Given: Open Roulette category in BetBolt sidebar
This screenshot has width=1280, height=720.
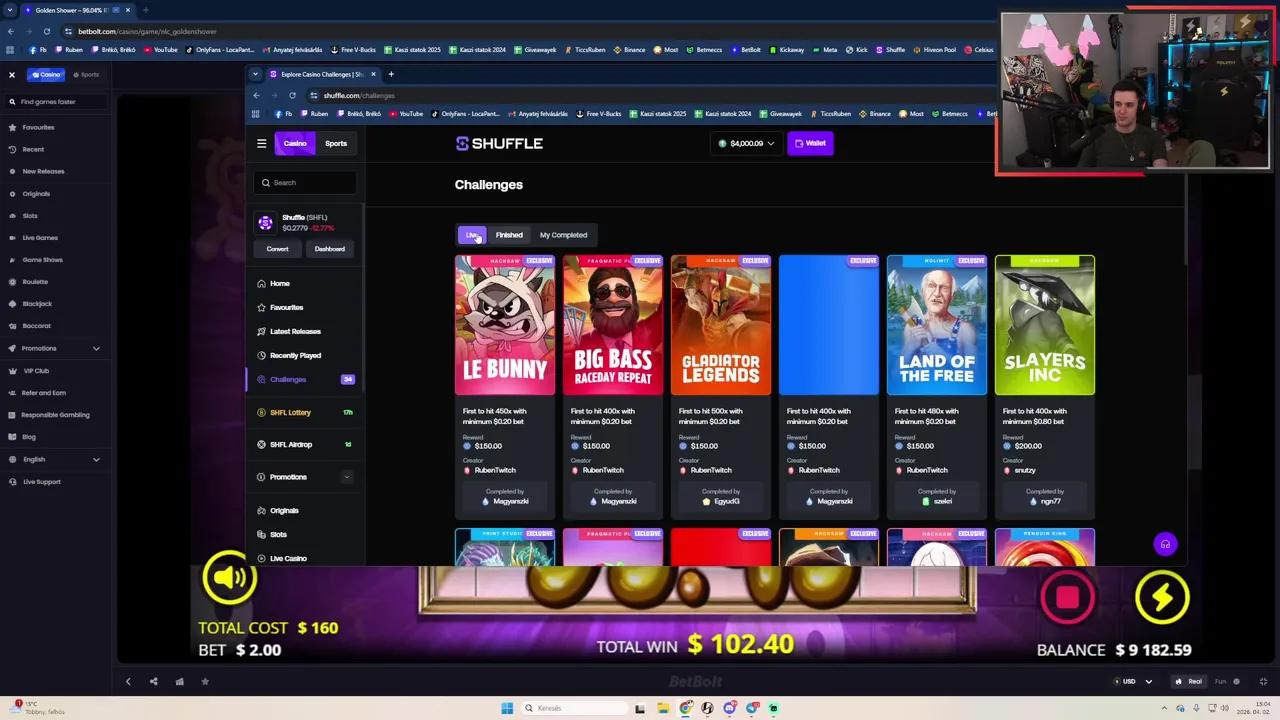Looking at the screenshot, I should point(35,281).
